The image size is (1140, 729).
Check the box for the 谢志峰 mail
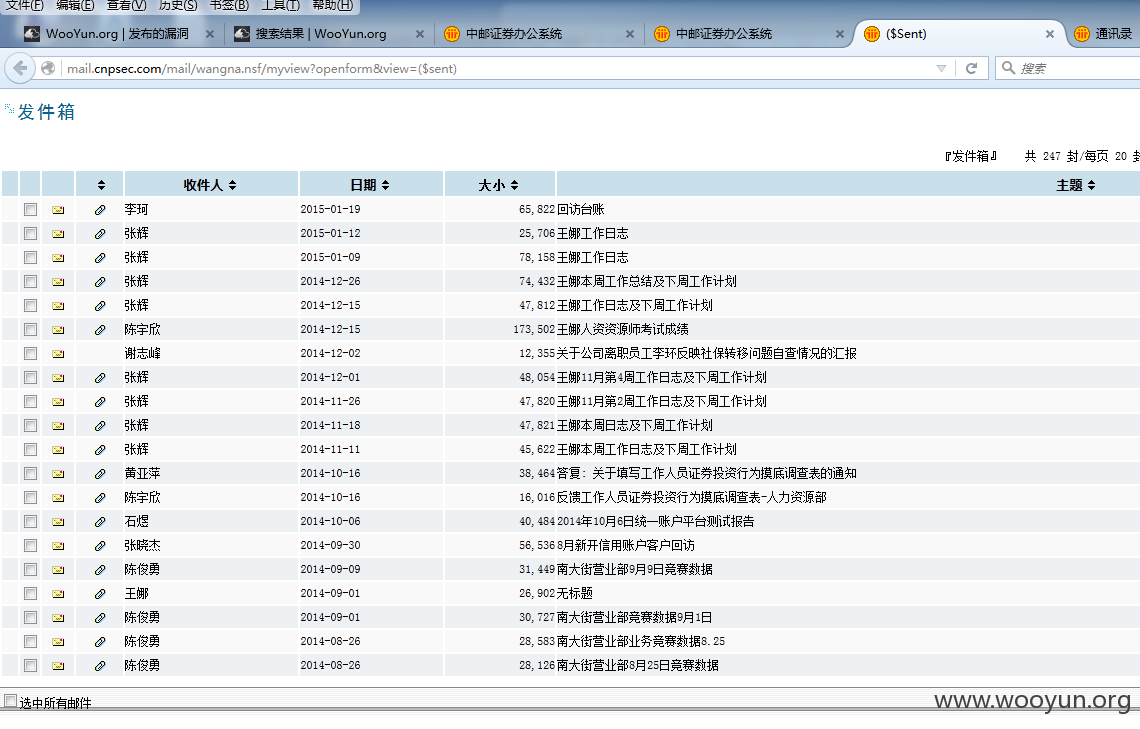pos(30,353)
